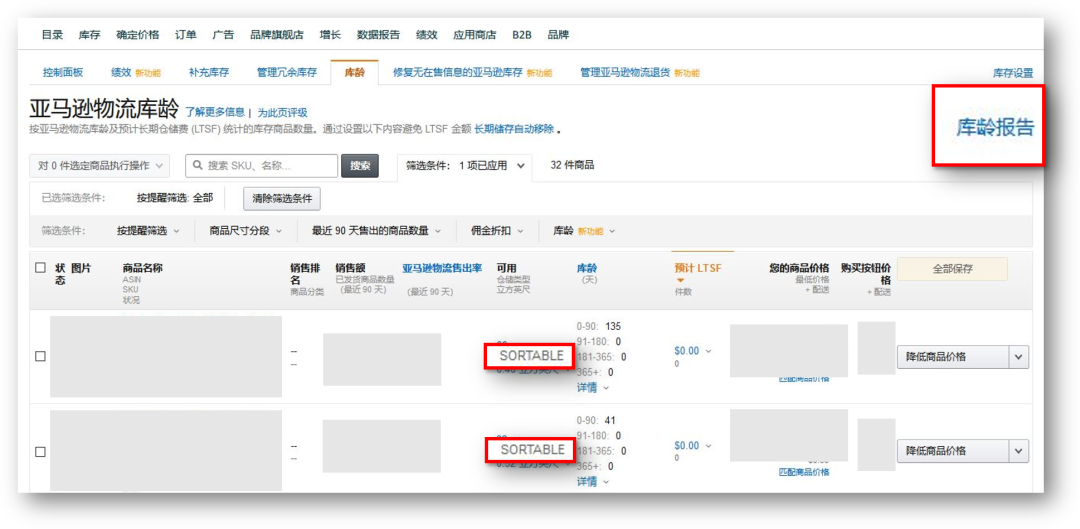Expand the 佣金折扣 filter dropdown
The image size is (1080, 529).
(x=497, y=231)
